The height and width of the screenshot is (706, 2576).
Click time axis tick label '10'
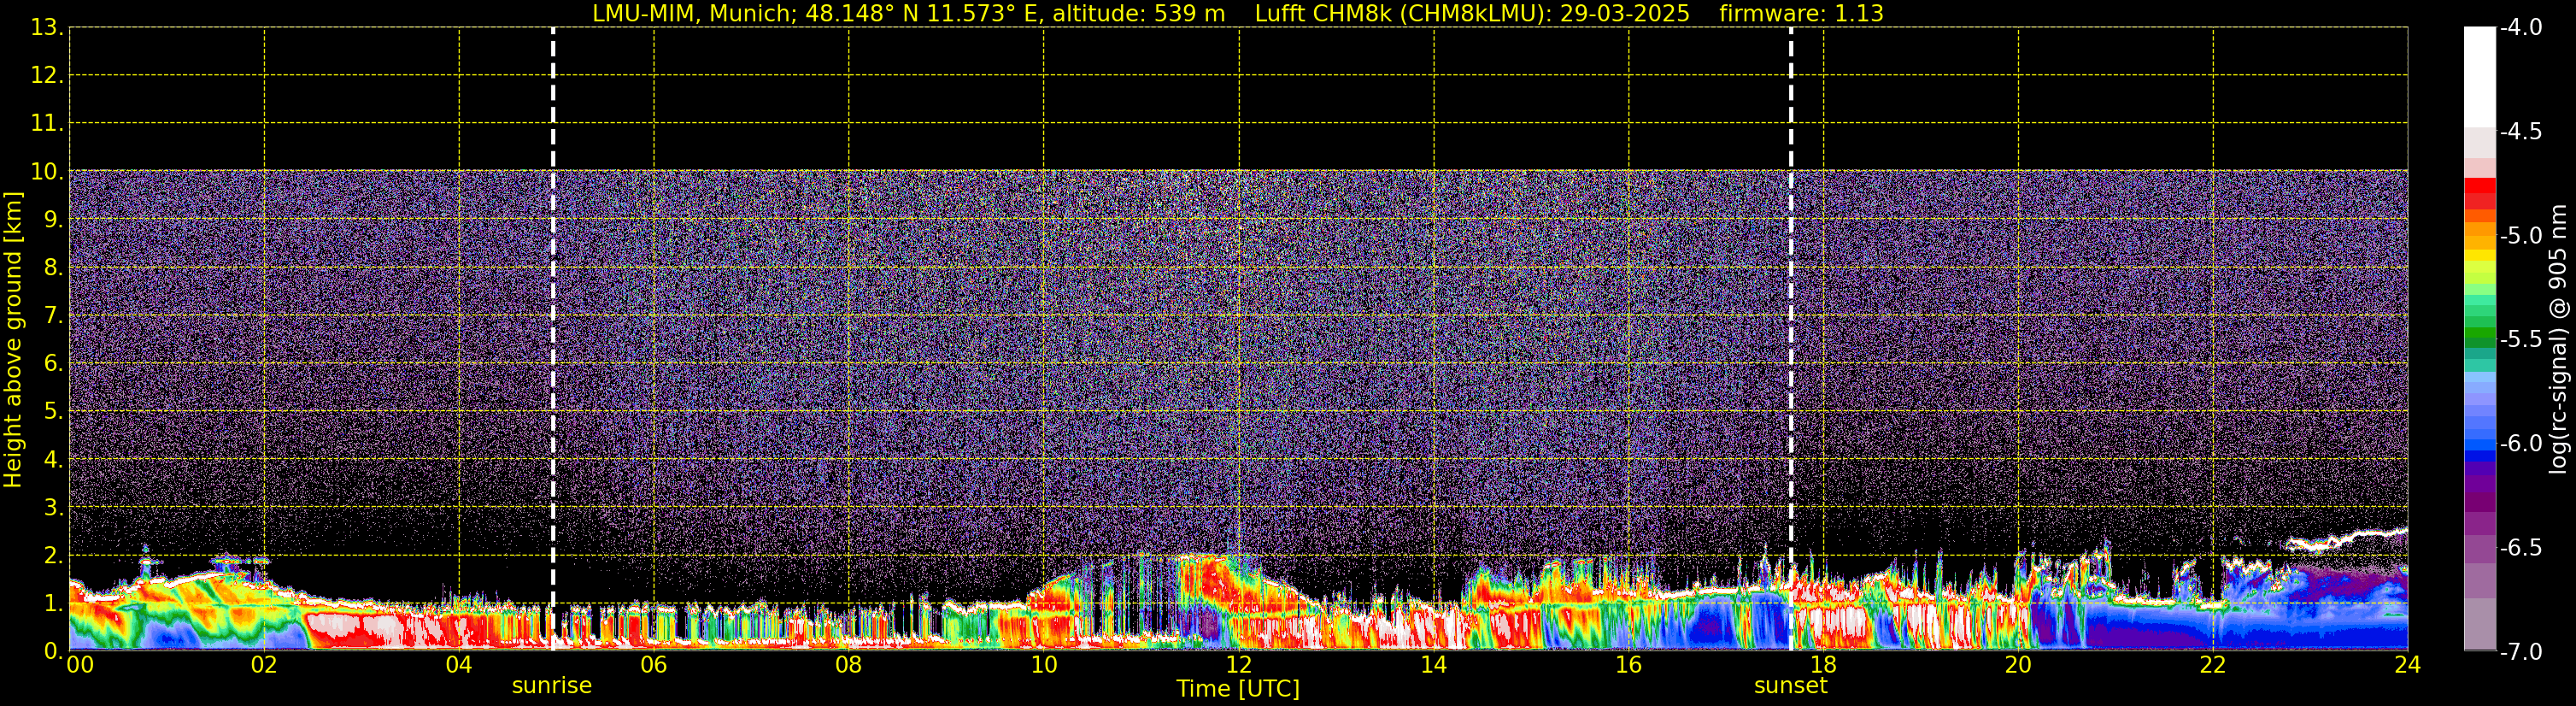[x=1044, y=665]
